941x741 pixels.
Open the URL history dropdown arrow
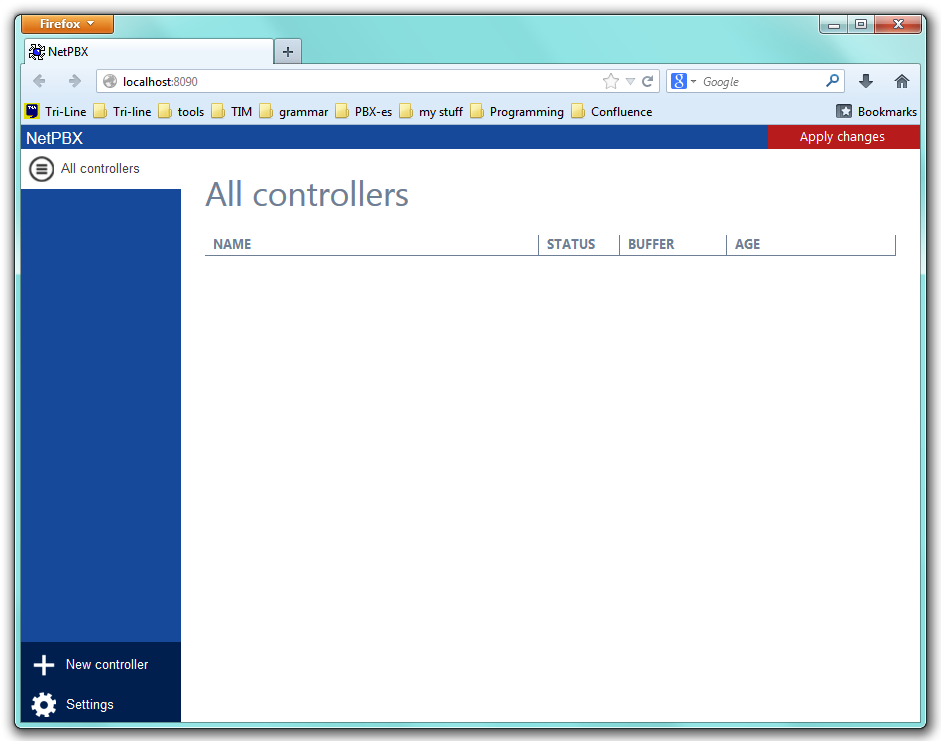(x=630, y=82)
